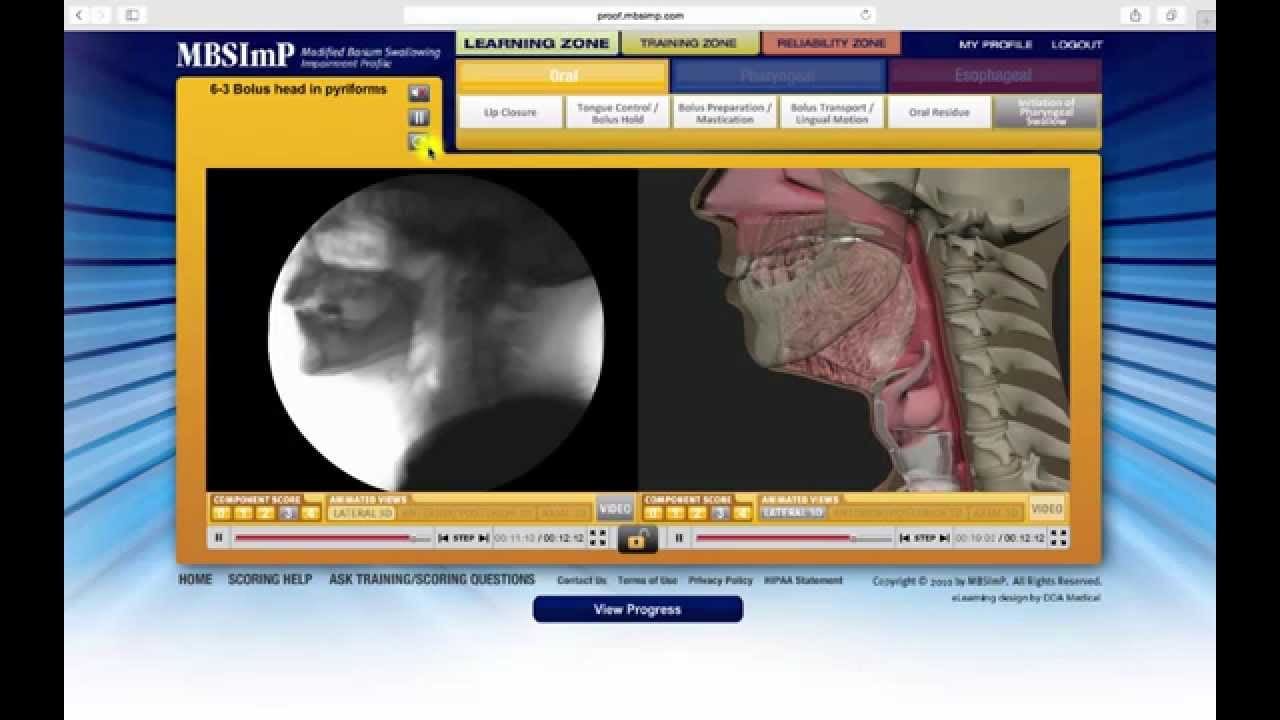Switch to the Reliability Zone tab
This screenshot has width=1280, height=720.
tap(831, 43)
